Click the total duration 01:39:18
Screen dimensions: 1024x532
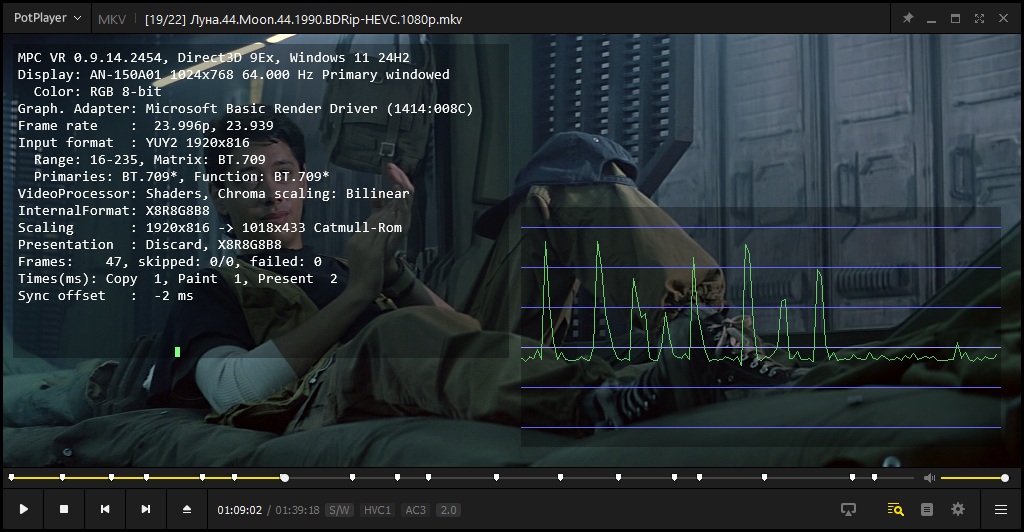click(x=297, y=510)
